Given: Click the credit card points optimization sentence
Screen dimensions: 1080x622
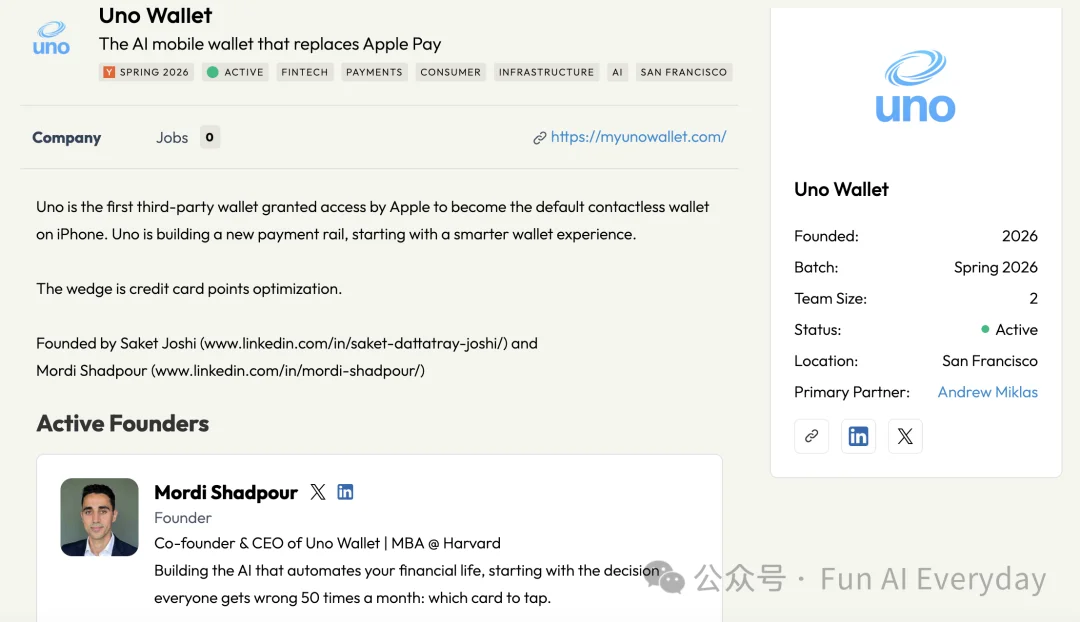Looking at the screenshot, I should (189, 289).
